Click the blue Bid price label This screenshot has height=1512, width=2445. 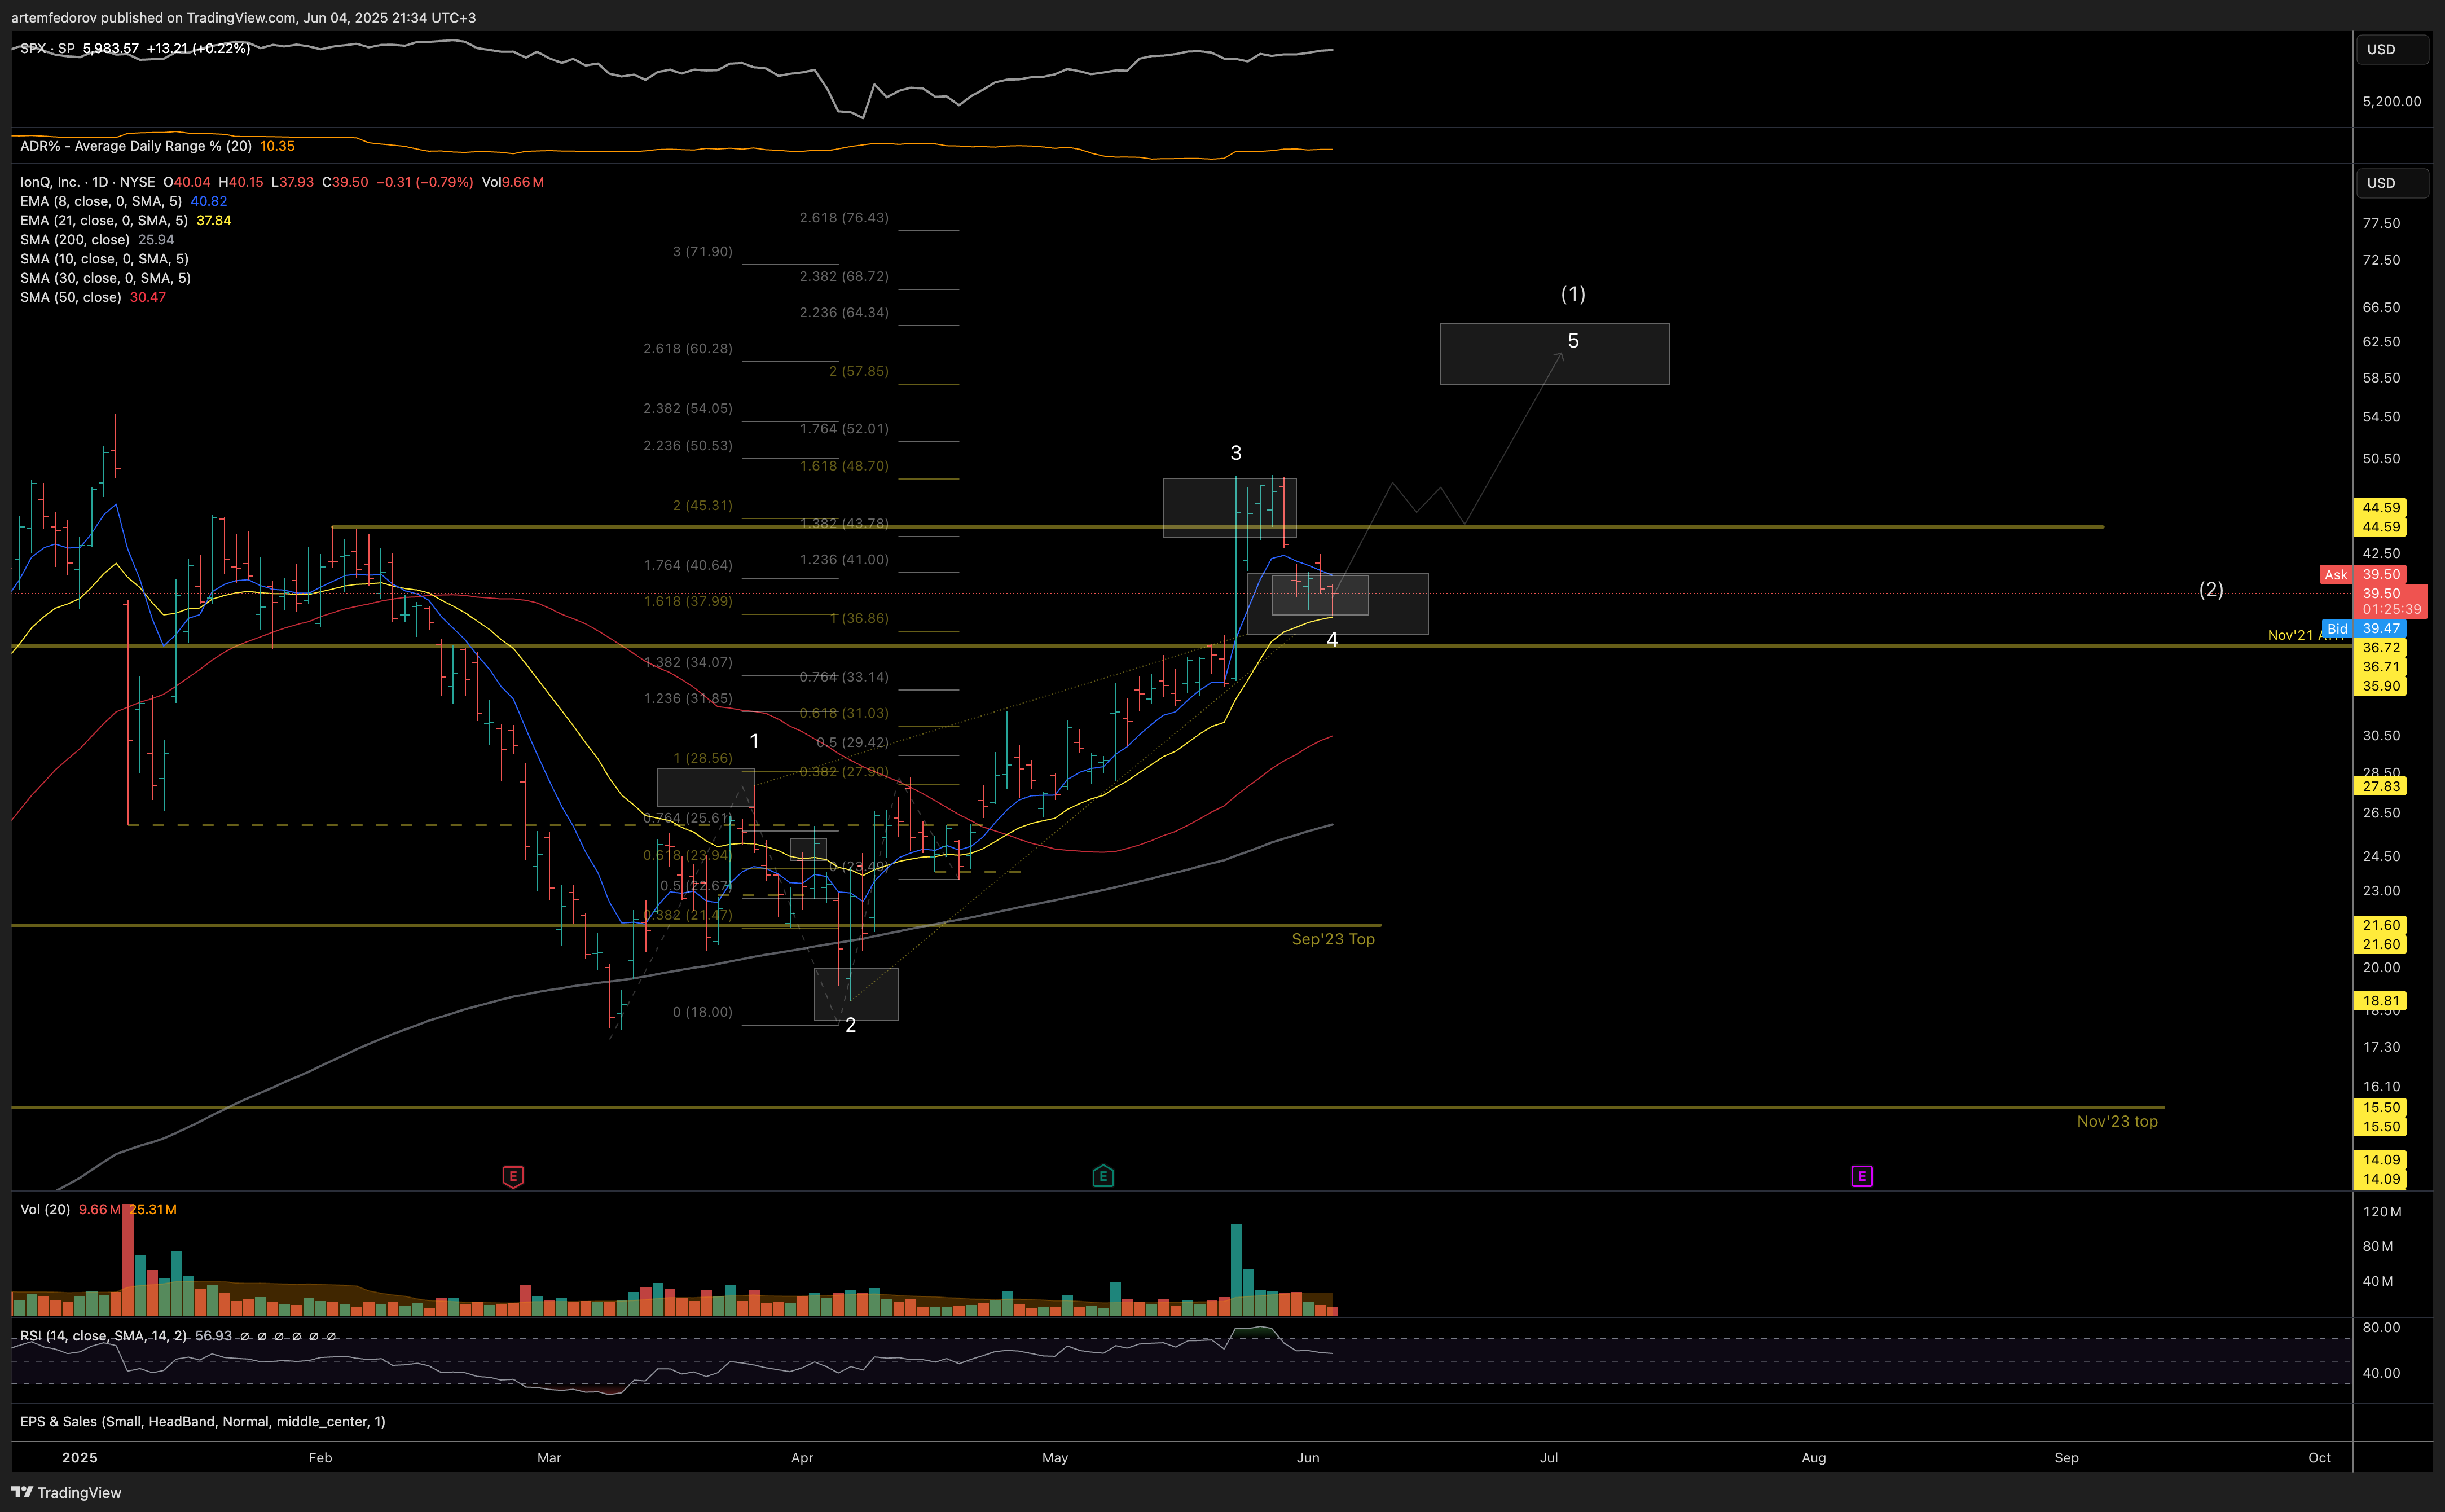click(2337, 629)
